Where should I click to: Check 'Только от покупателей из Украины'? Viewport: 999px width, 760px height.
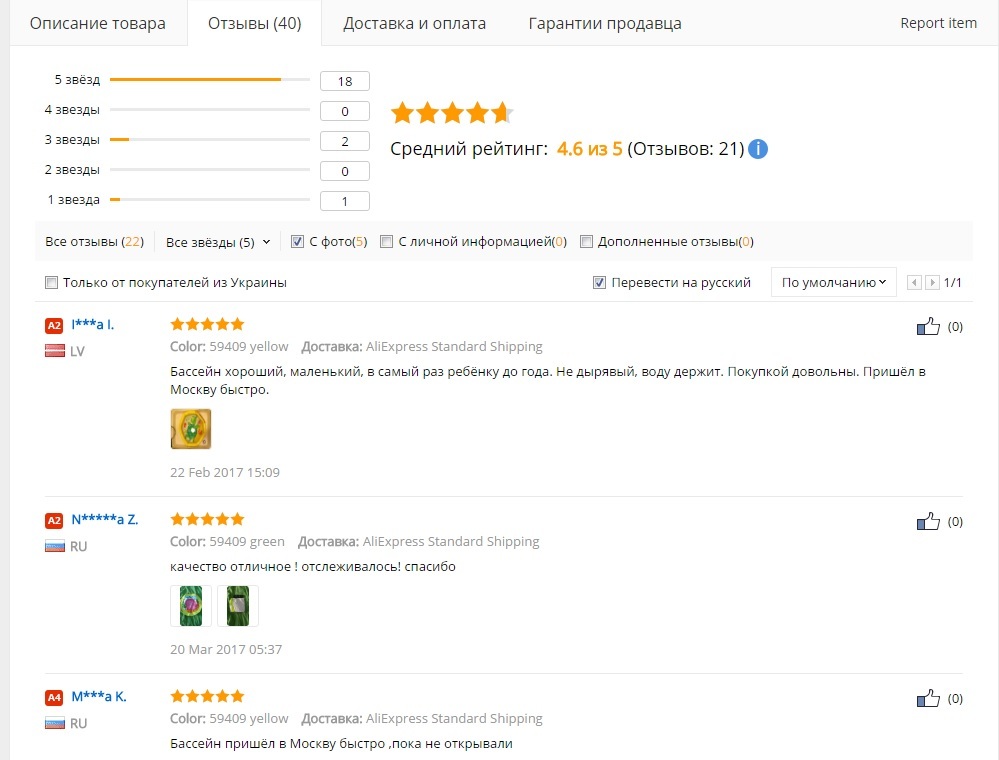pos(51,283)
